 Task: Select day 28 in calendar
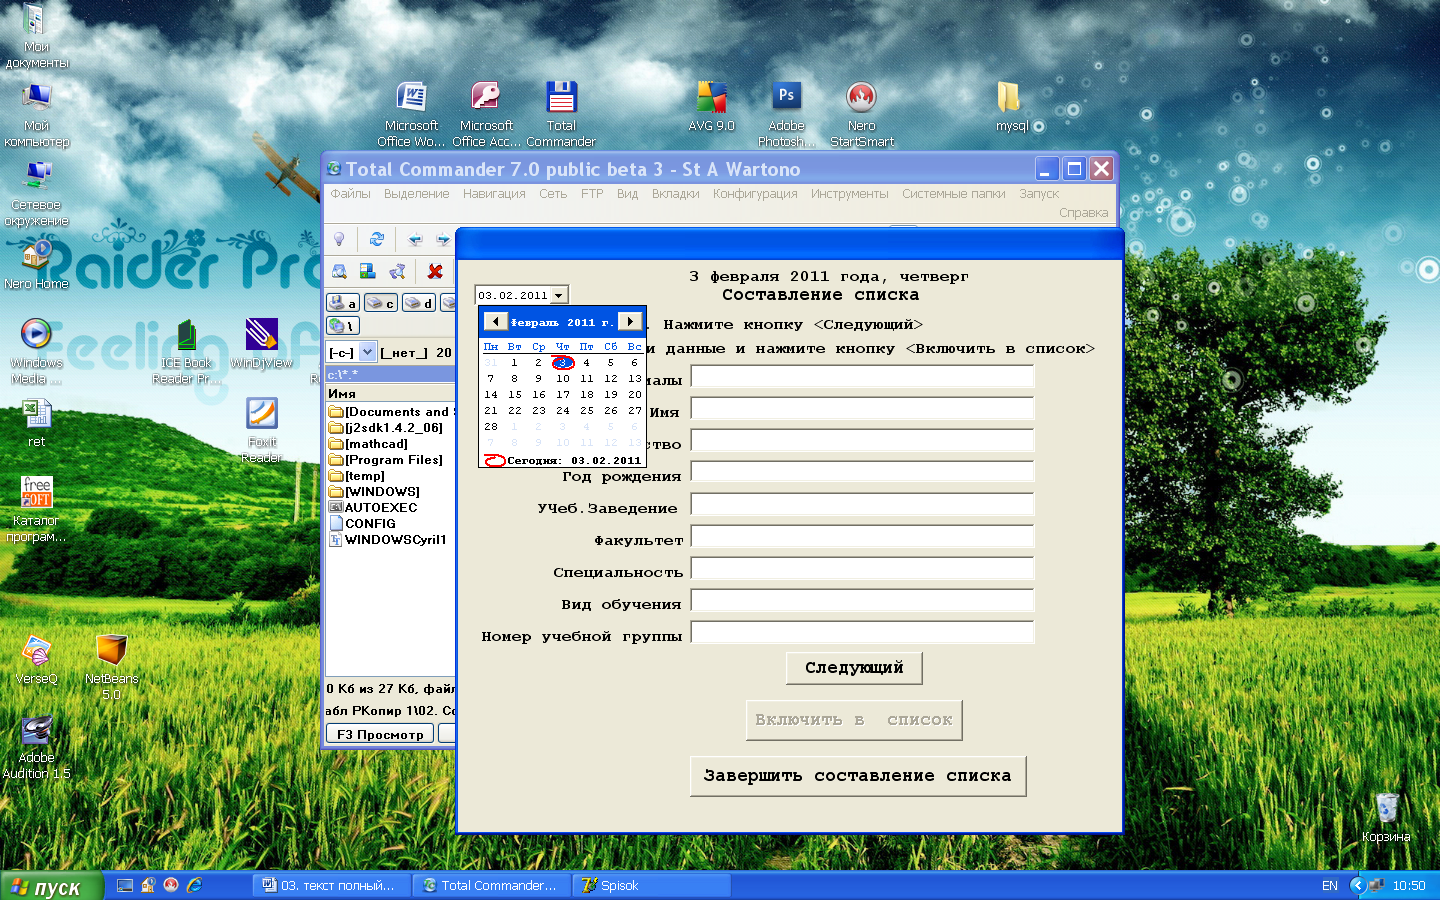(491, 427)
